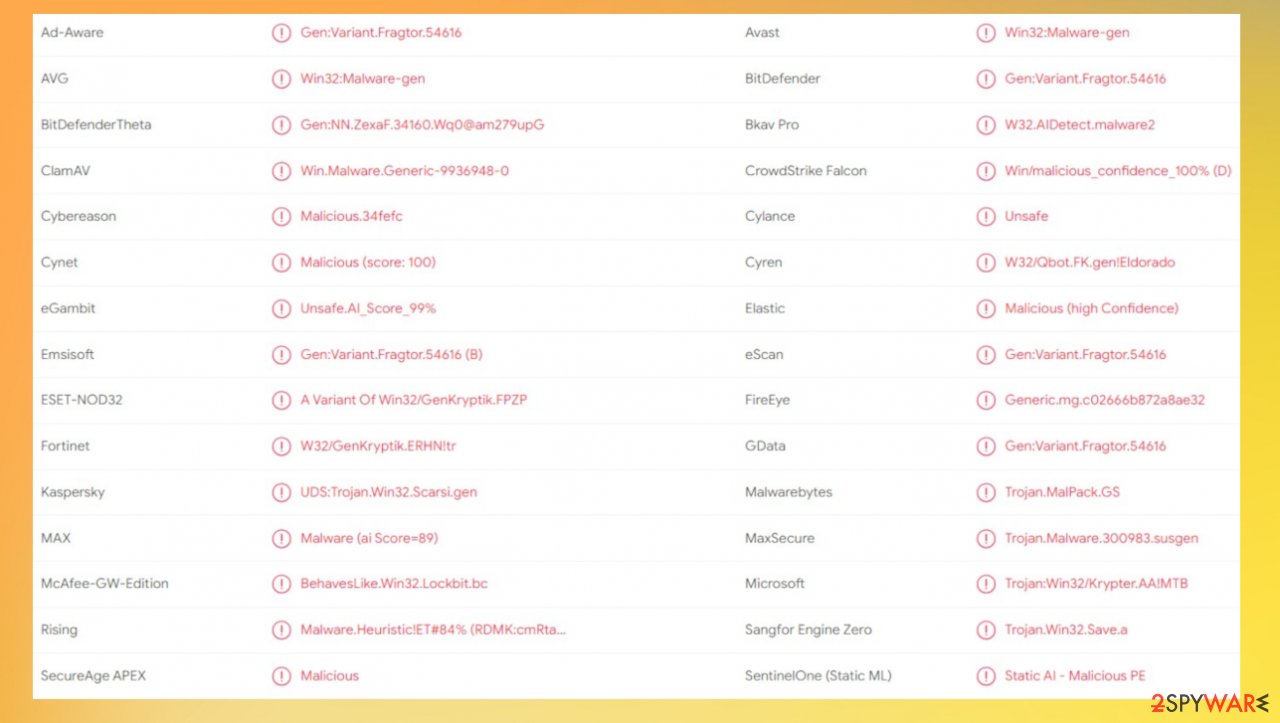Click detection text BehavesLike.Win32.Lockbit.bc
The image size is (1280, 723).
394,584
